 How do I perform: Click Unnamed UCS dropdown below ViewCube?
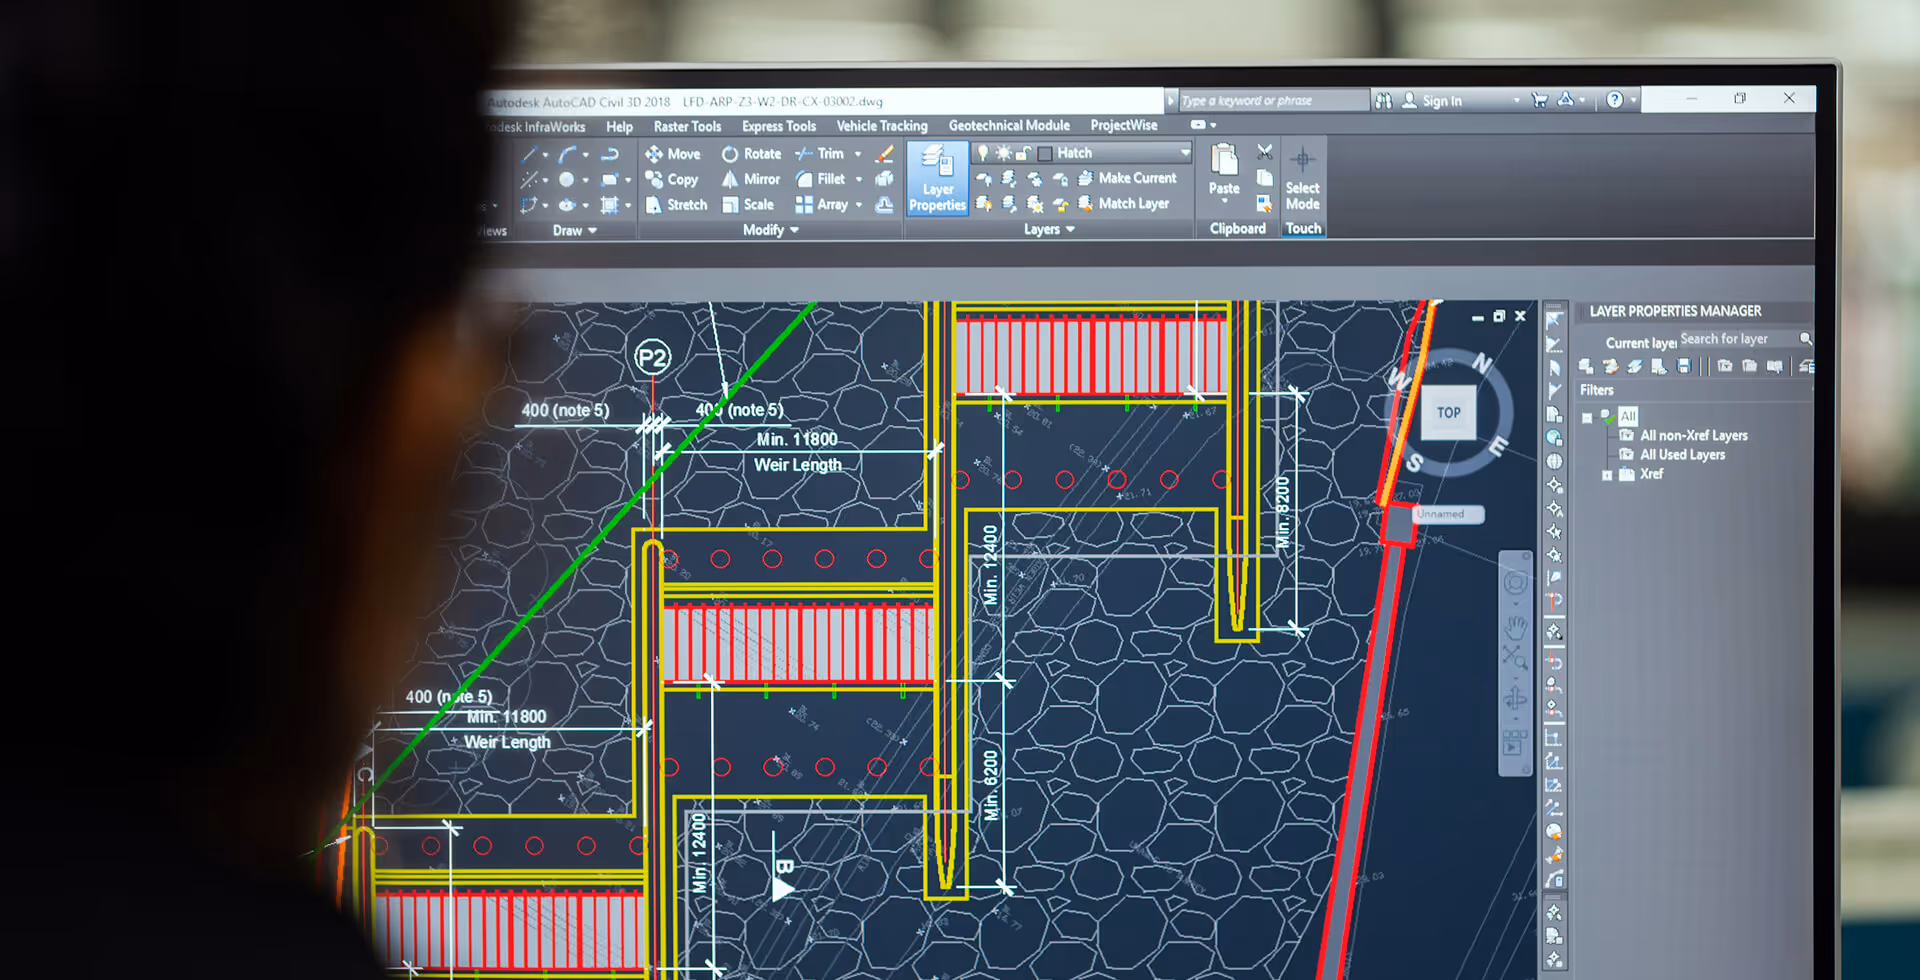(1447, 514)
